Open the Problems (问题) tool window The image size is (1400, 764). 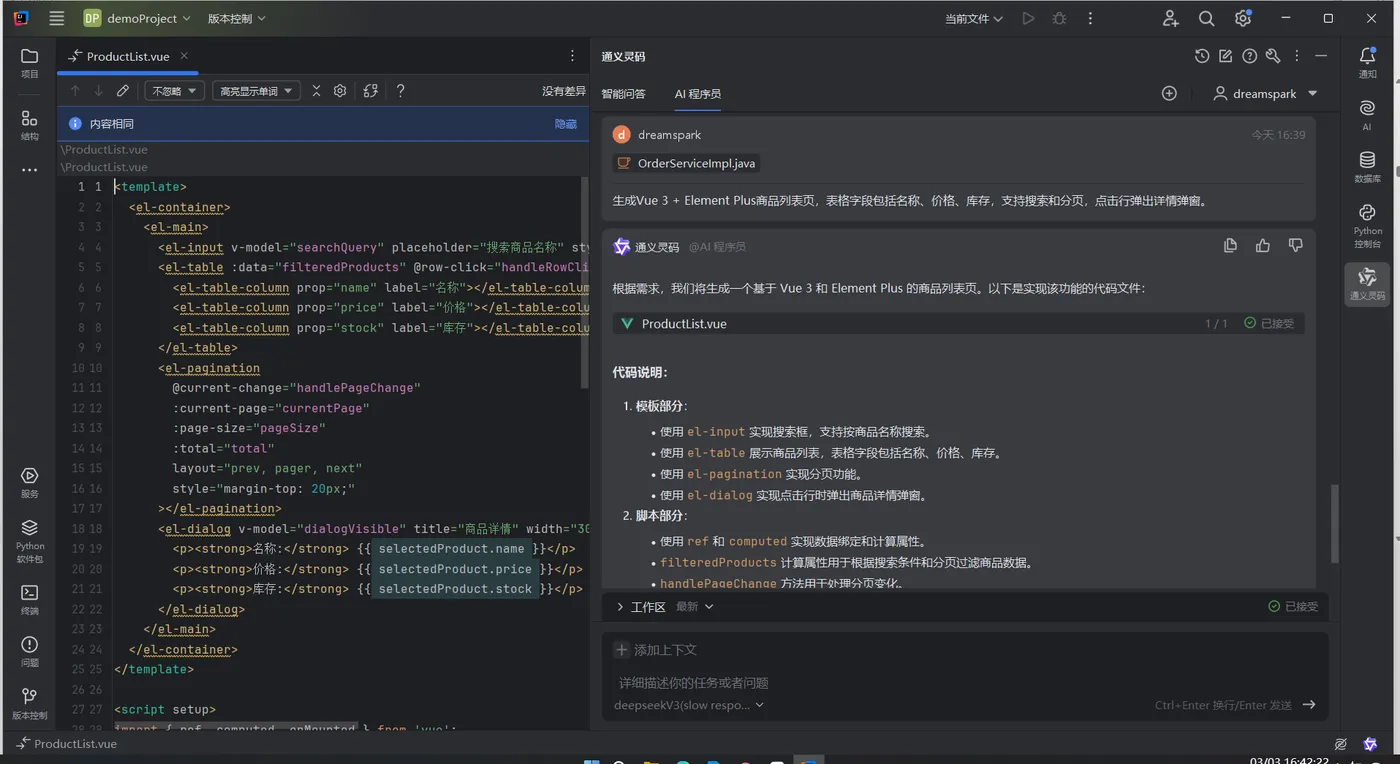coord(30,652)
